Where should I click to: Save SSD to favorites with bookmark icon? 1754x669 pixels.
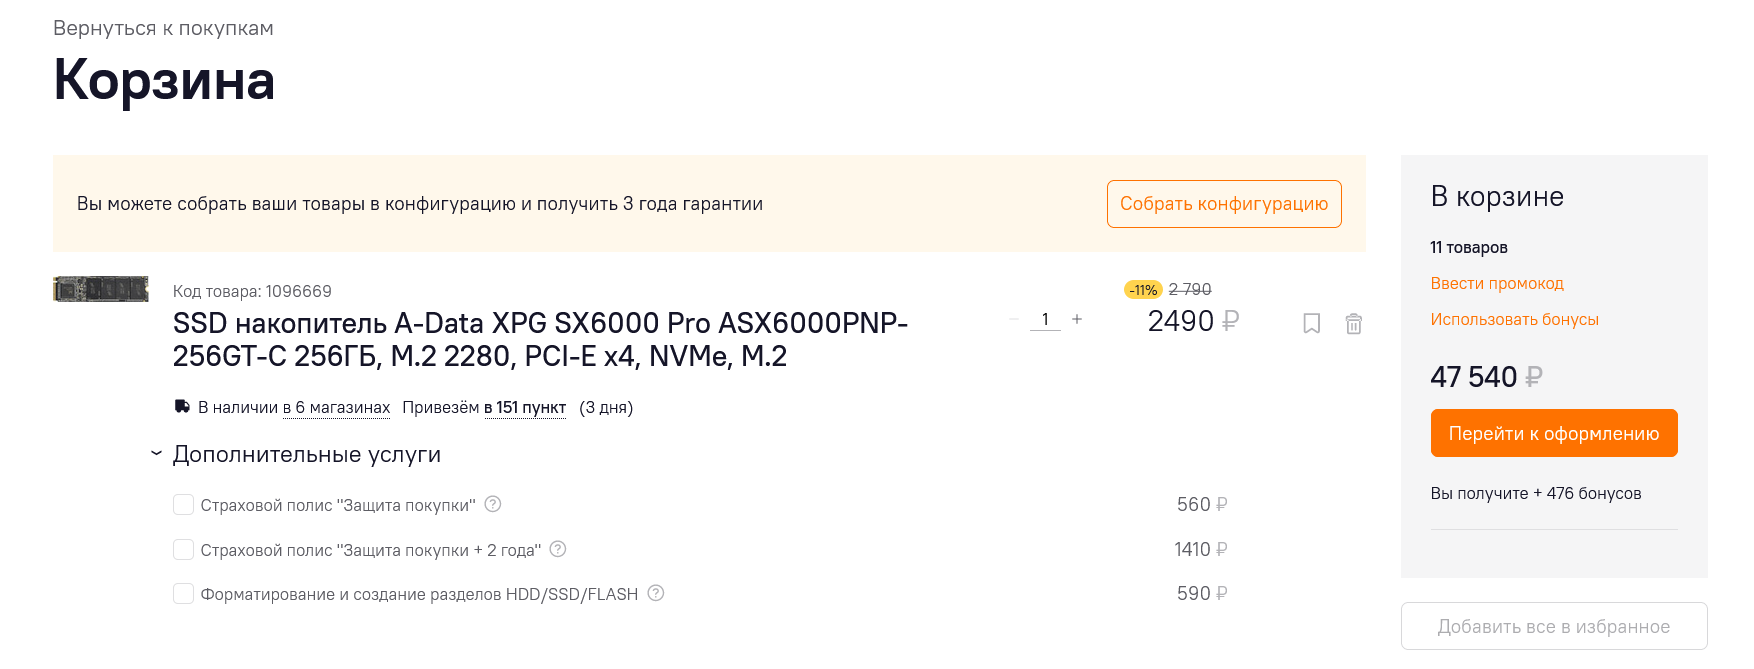click(x=1312, y=323)
